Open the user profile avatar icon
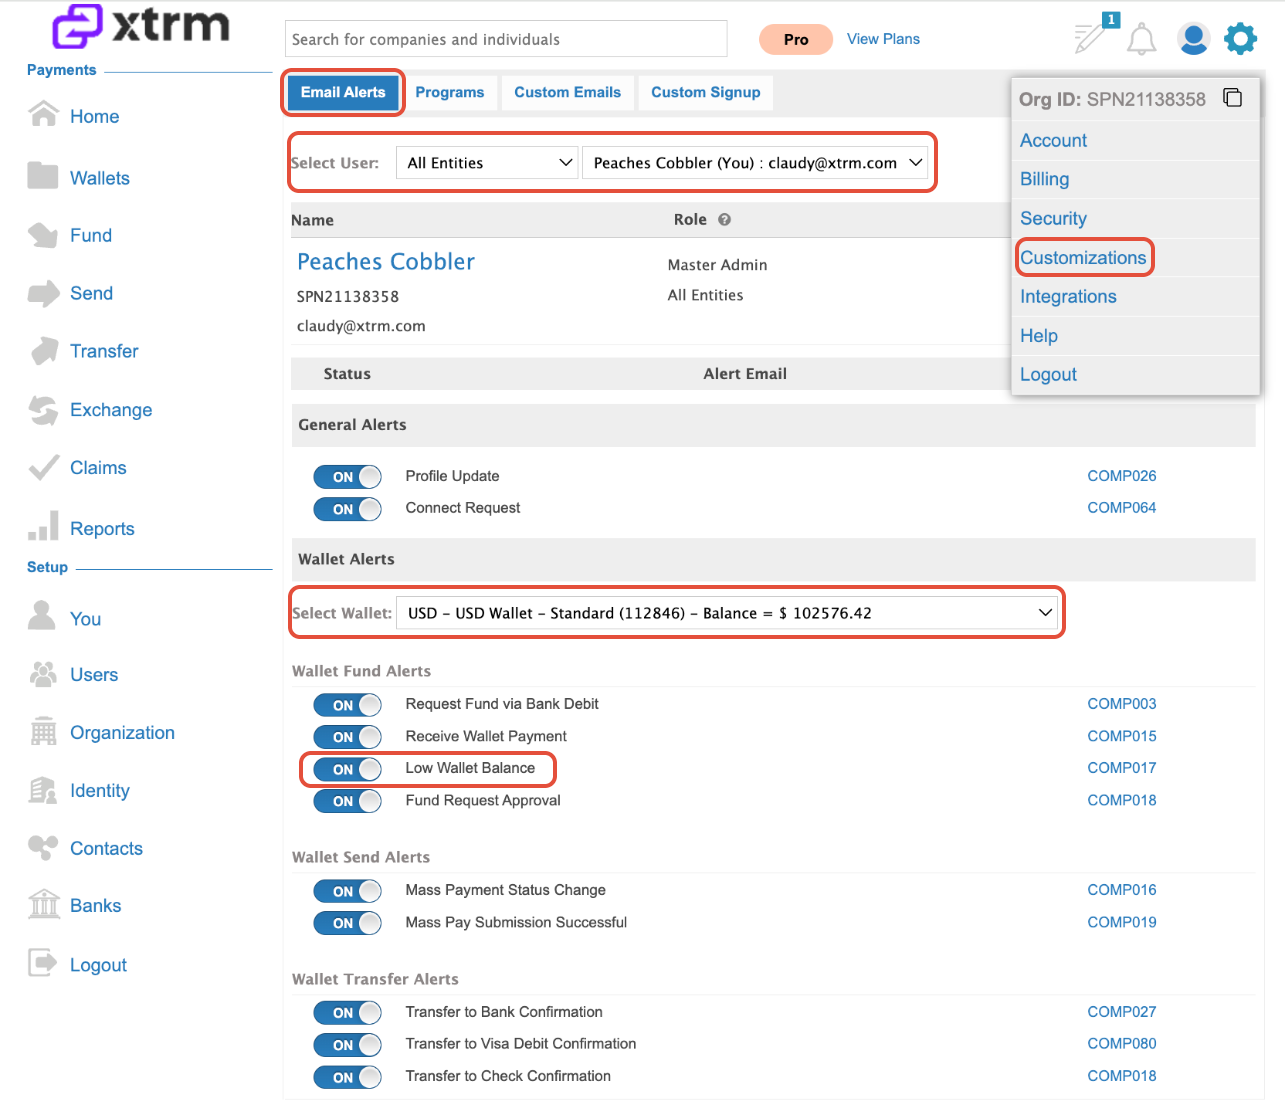The width and height of the screenshot is (1285, 1115). click(1193, 38)
